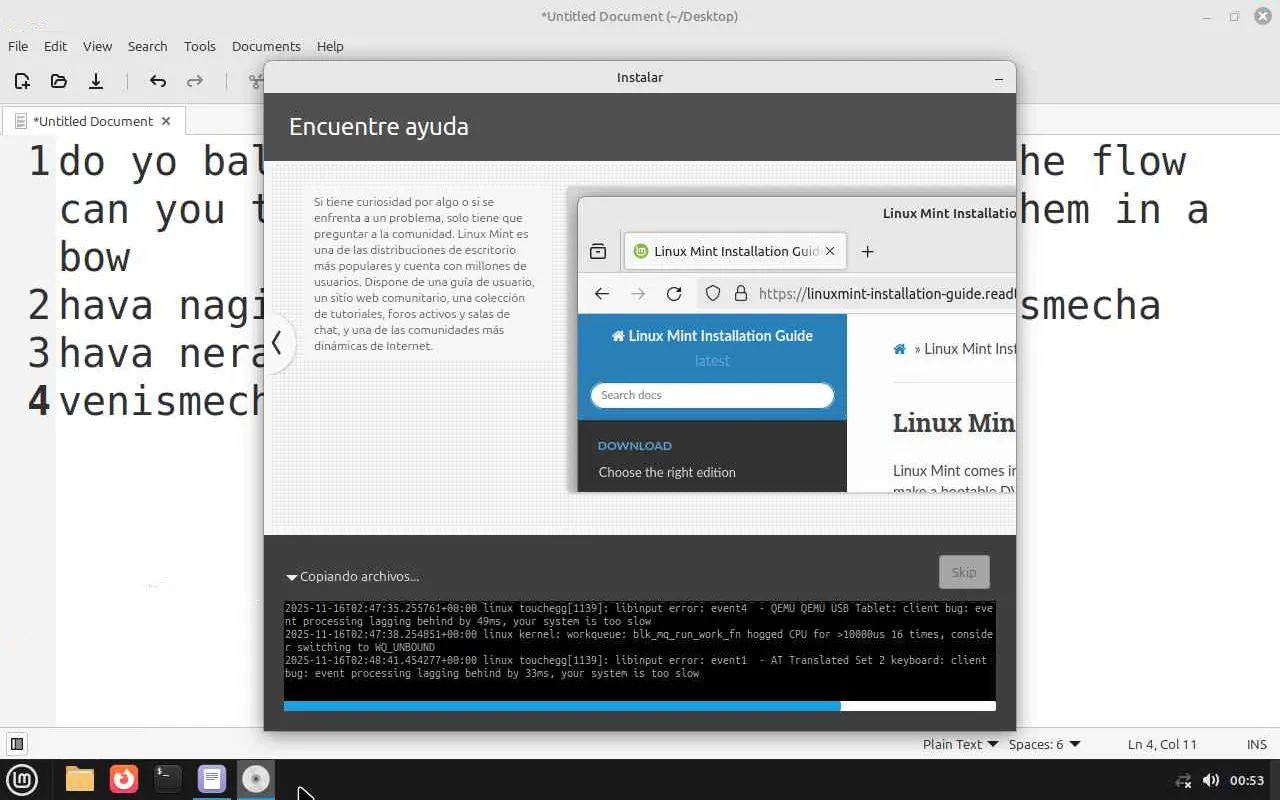Open the Documents menu

click(266, 46)
